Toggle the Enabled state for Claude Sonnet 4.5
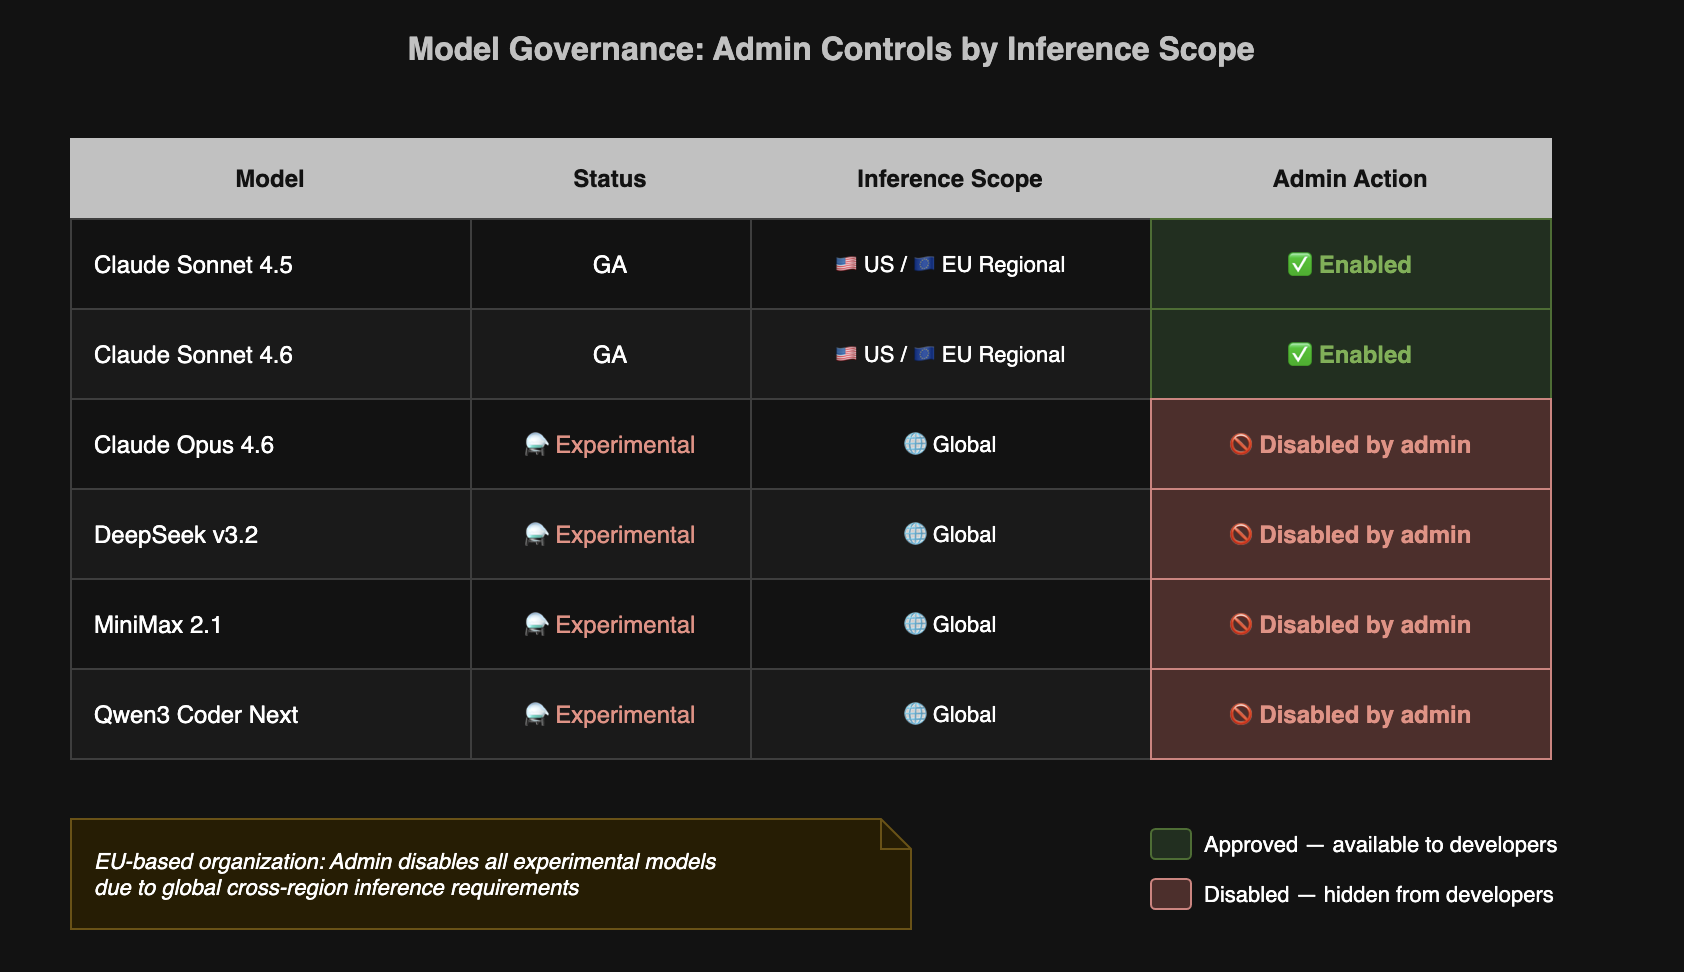Screen dimensions: 1684x972 (x=1350, y=264)
